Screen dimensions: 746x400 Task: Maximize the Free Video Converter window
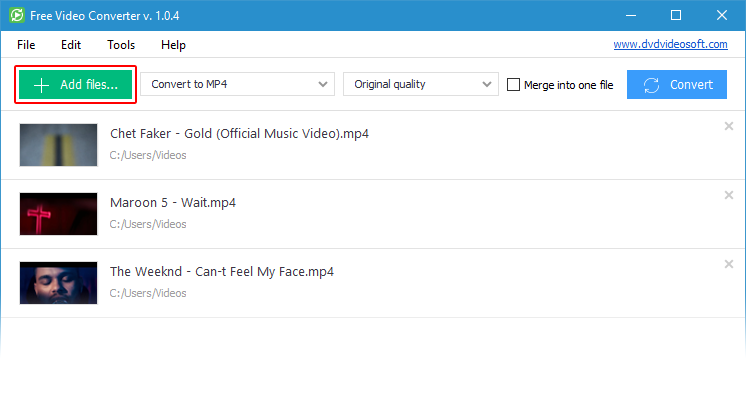676,15
